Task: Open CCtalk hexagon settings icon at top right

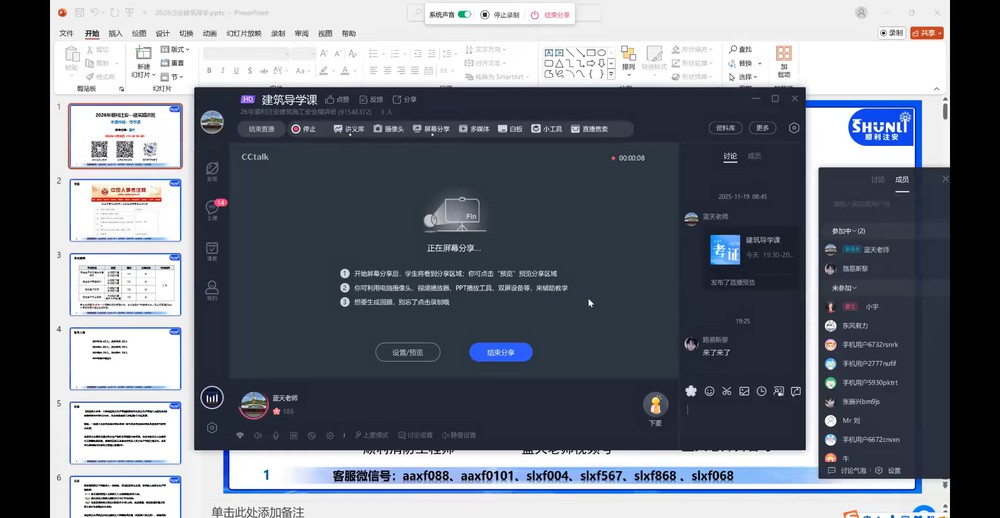Action: click(x=794, y=128)
